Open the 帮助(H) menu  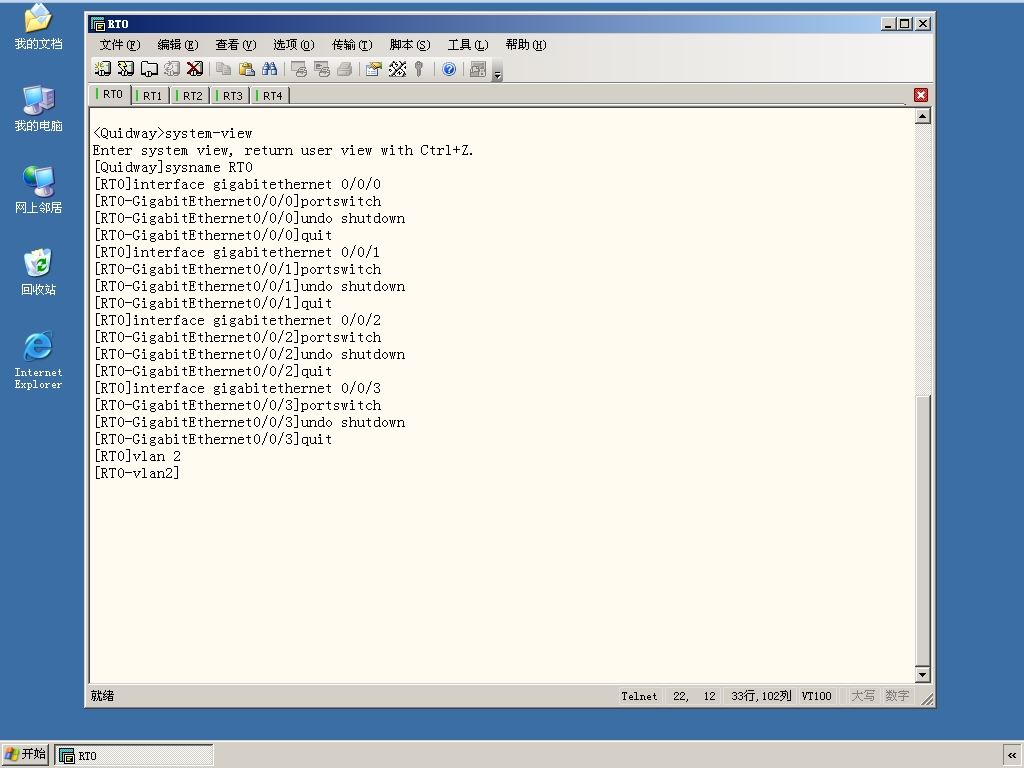click(526, 44)
